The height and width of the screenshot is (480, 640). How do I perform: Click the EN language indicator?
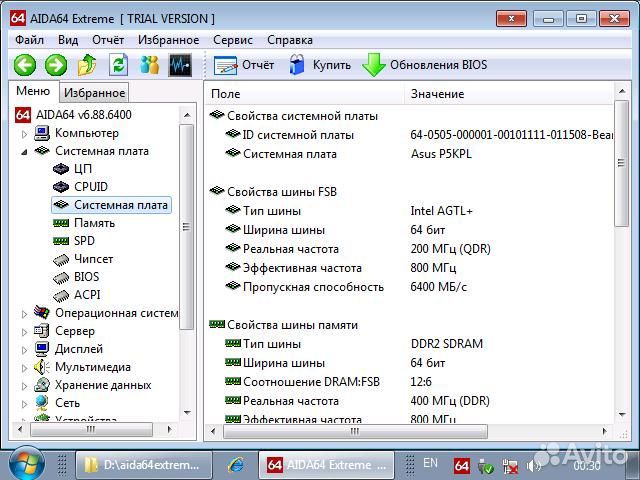430,463
